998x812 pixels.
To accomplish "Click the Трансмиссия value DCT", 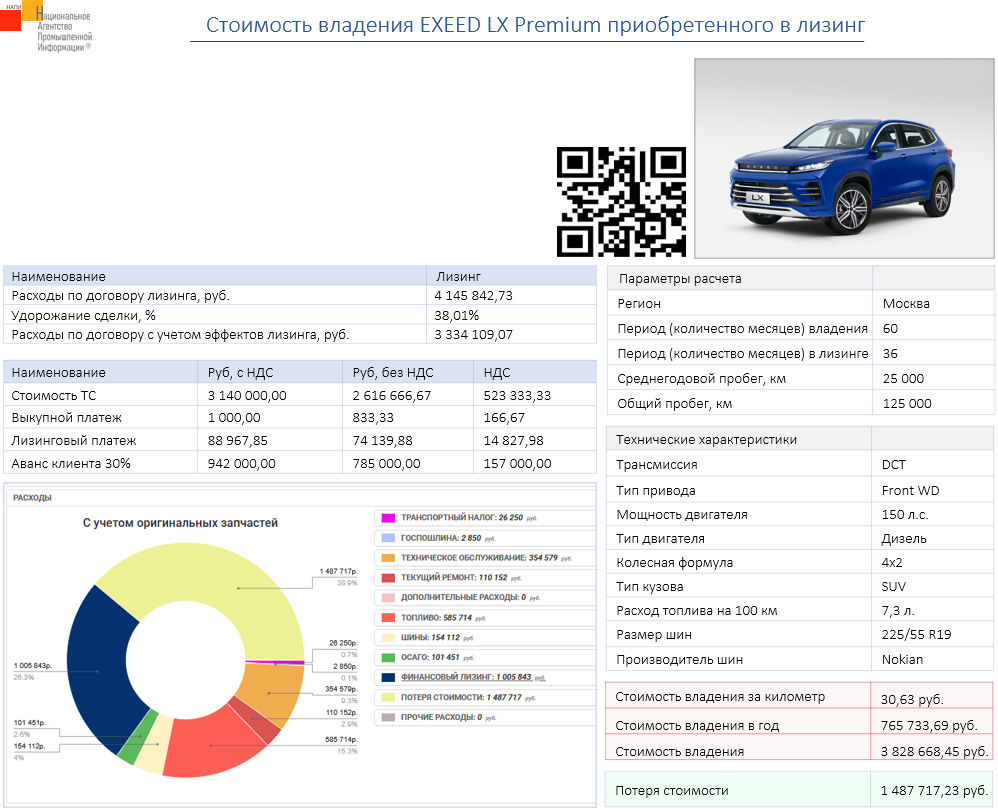I will pos(893,465).
